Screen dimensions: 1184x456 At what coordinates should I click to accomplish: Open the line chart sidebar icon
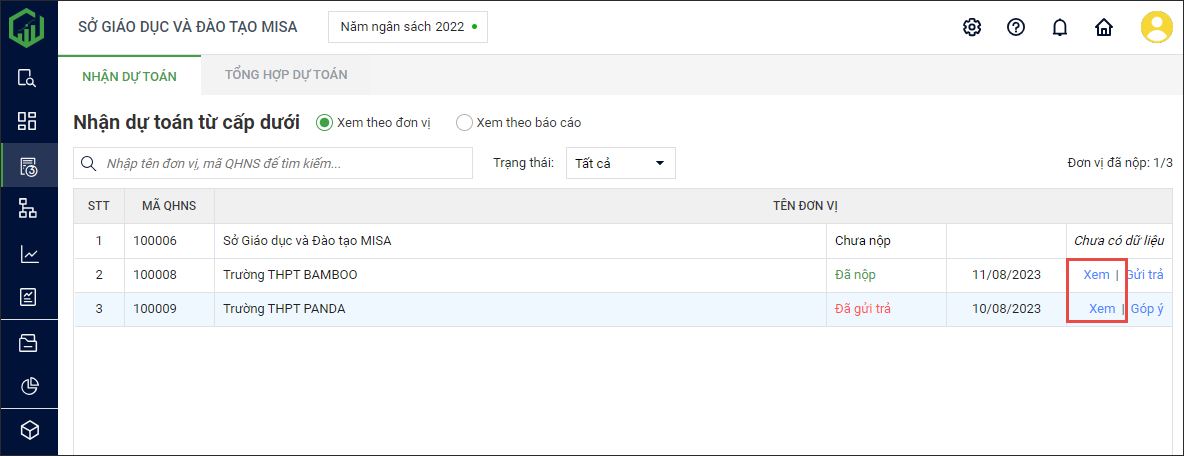(28, 254)
